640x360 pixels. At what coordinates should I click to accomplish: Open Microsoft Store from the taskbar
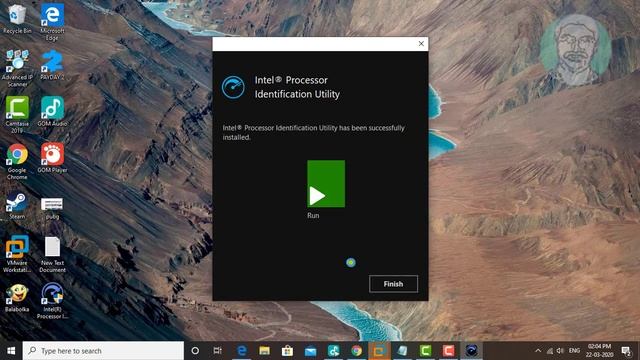pos(287,351)
